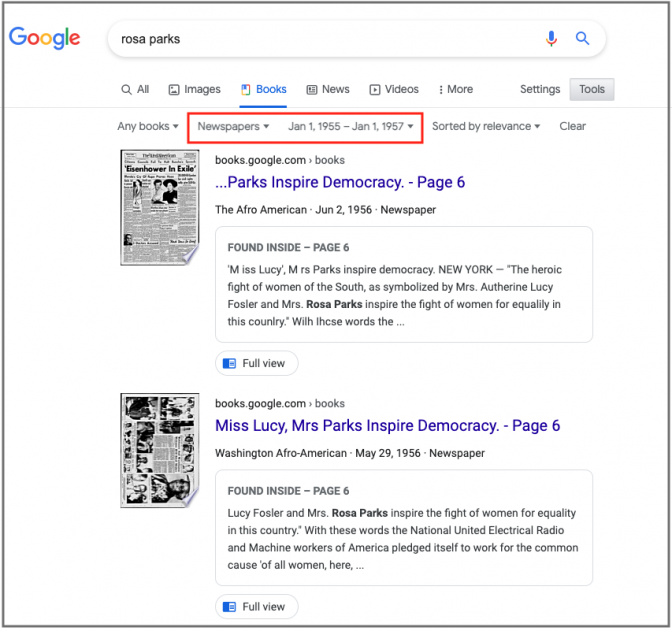Open 'Miss Lucy, Mrs Parks Inspire Democracy' result
The height and width of the screenshot is (631, 672).
coord(387,426)
